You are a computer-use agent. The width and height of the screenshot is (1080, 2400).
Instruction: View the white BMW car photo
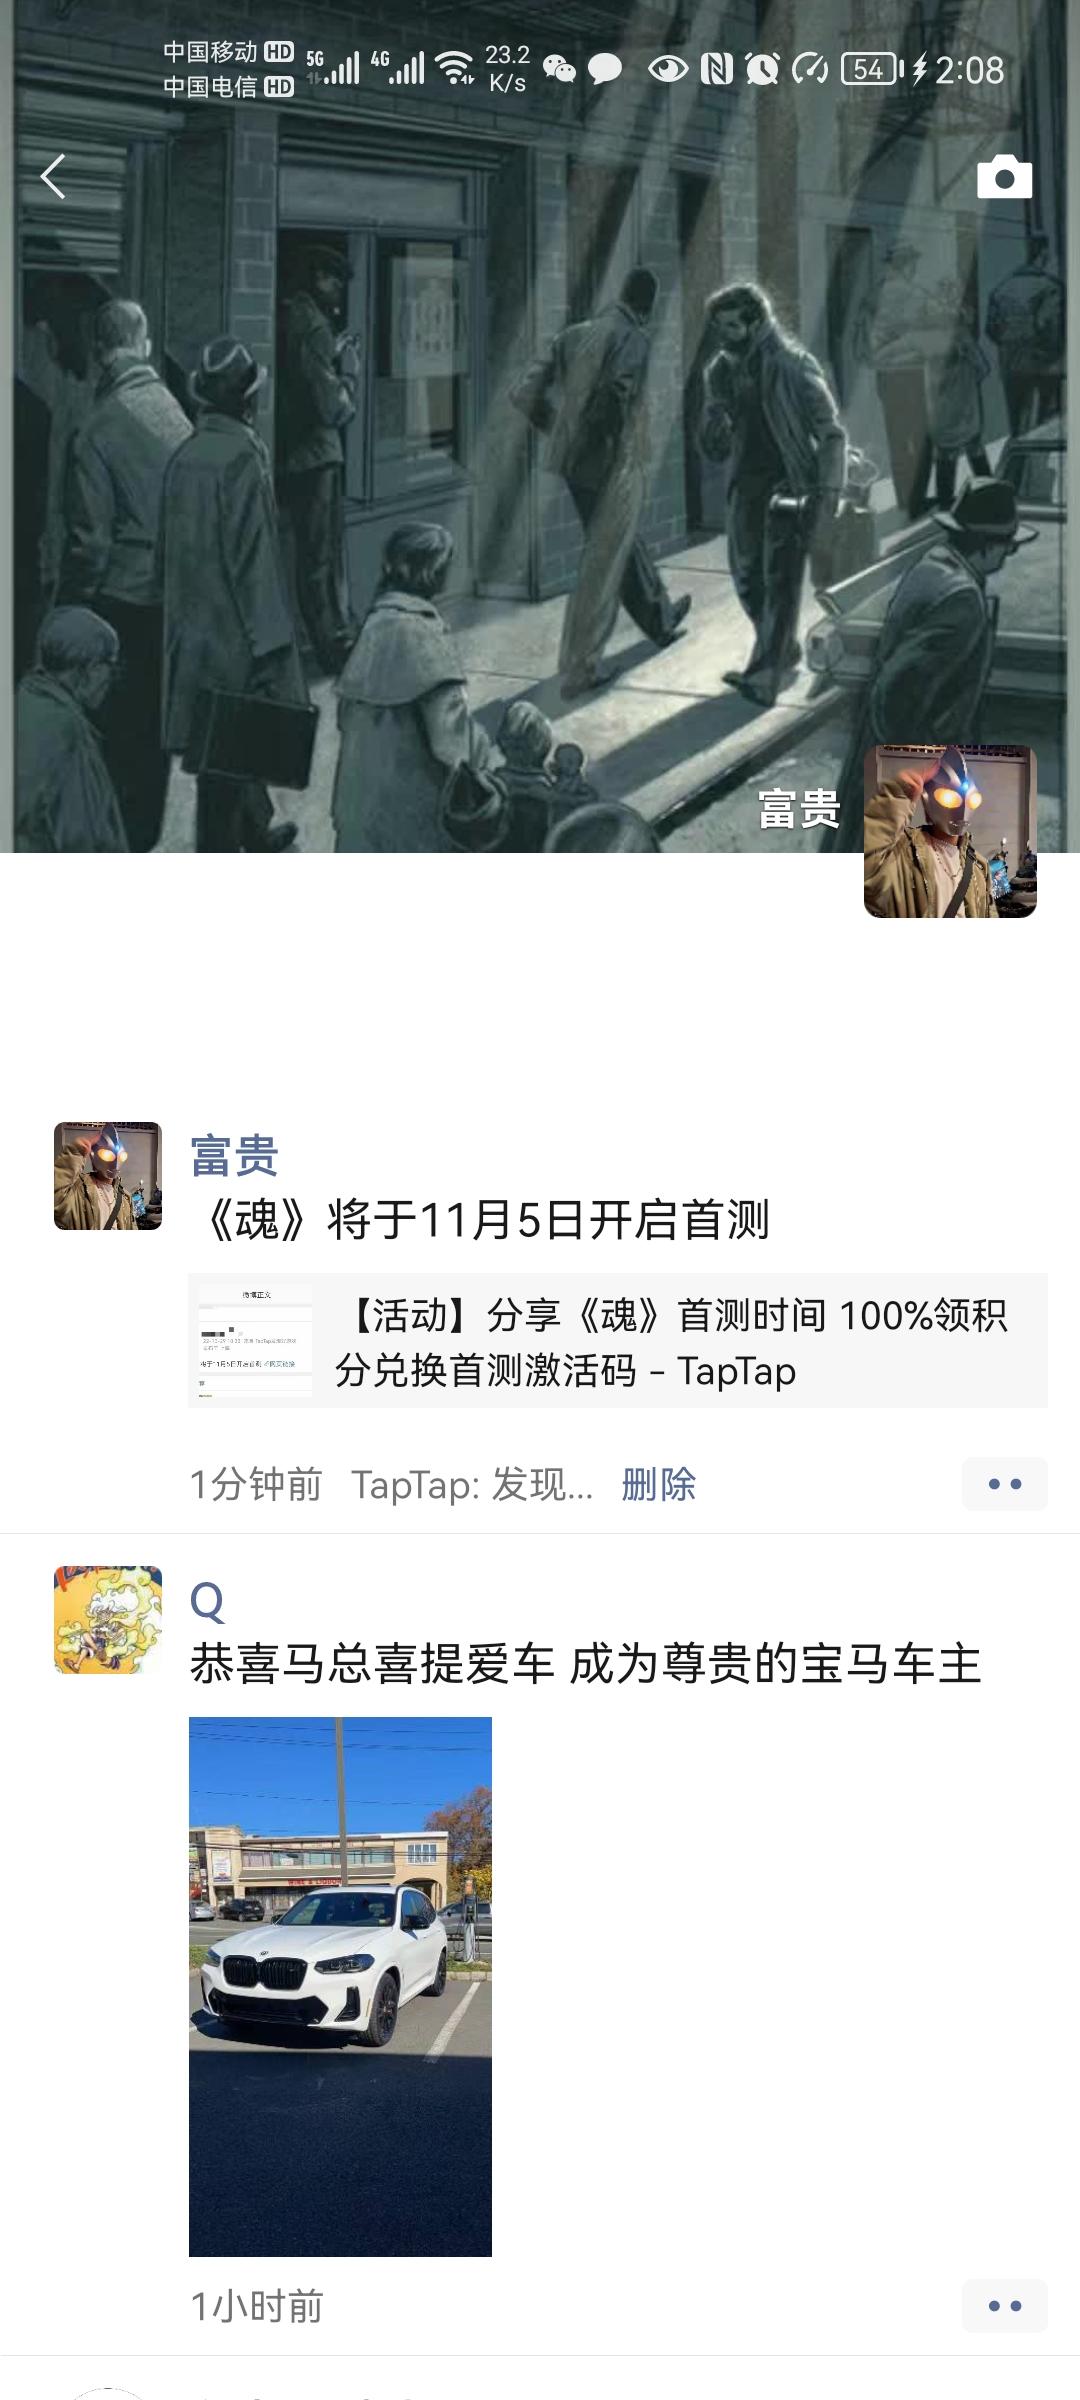340,1987
